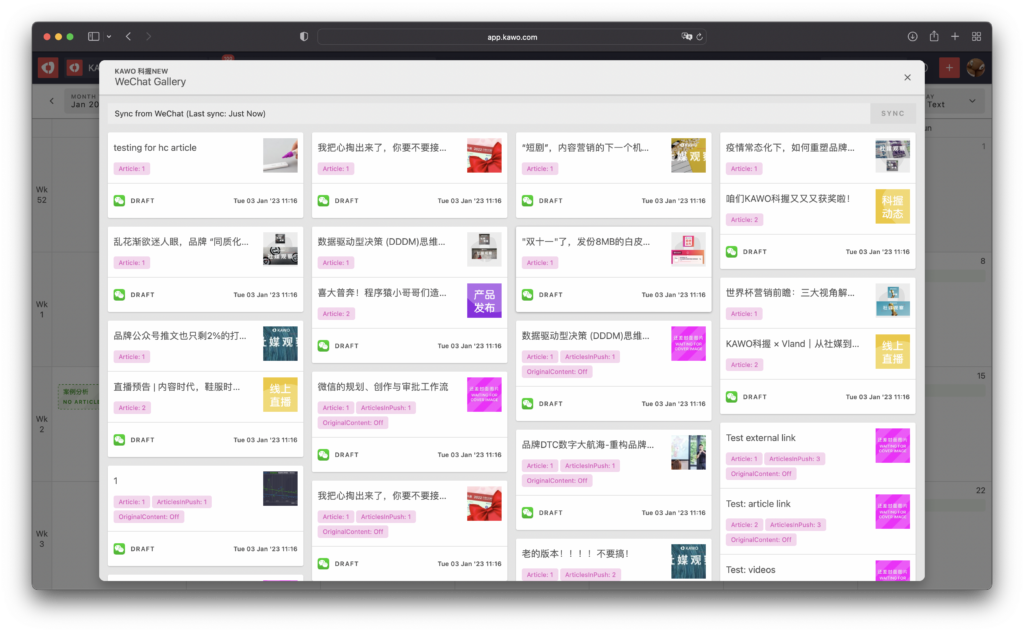Open the 'Test: article link' article

[758, 503]
